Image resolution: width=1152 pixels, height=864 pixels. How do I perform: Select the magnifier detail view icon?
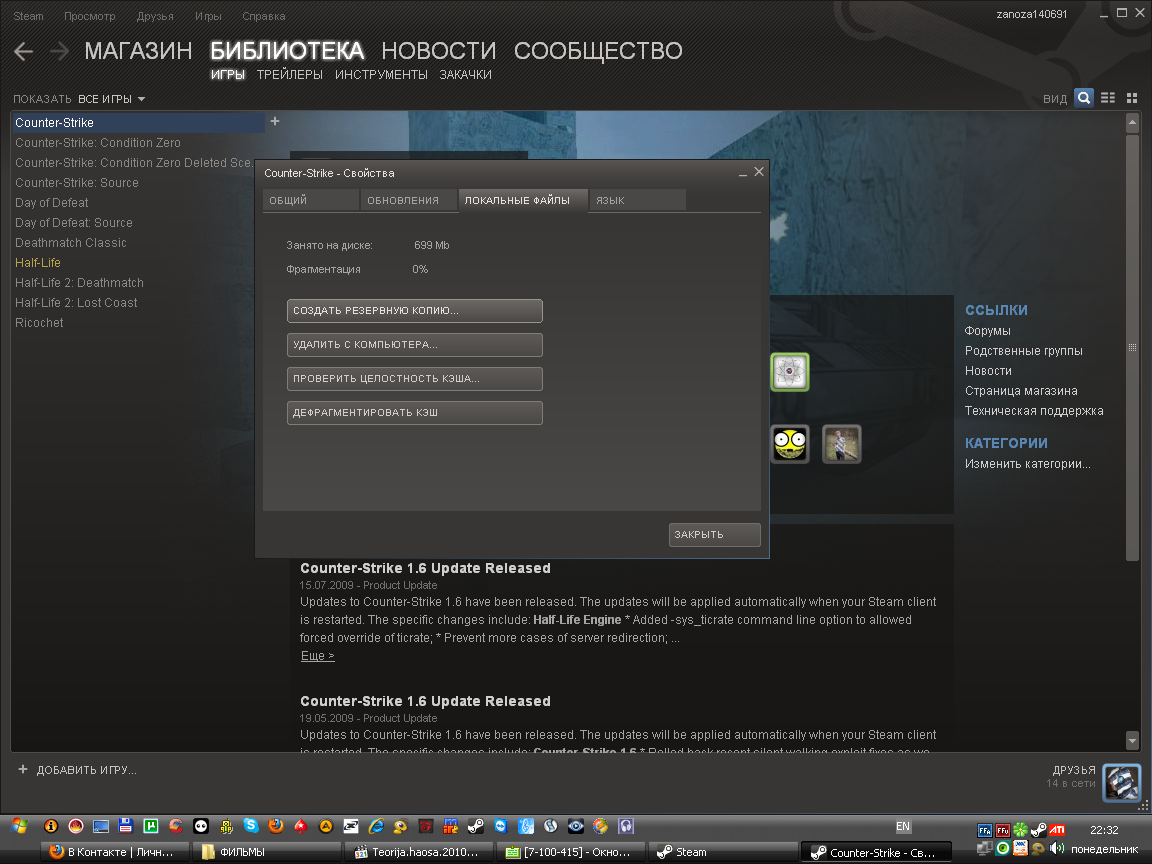1084,98
